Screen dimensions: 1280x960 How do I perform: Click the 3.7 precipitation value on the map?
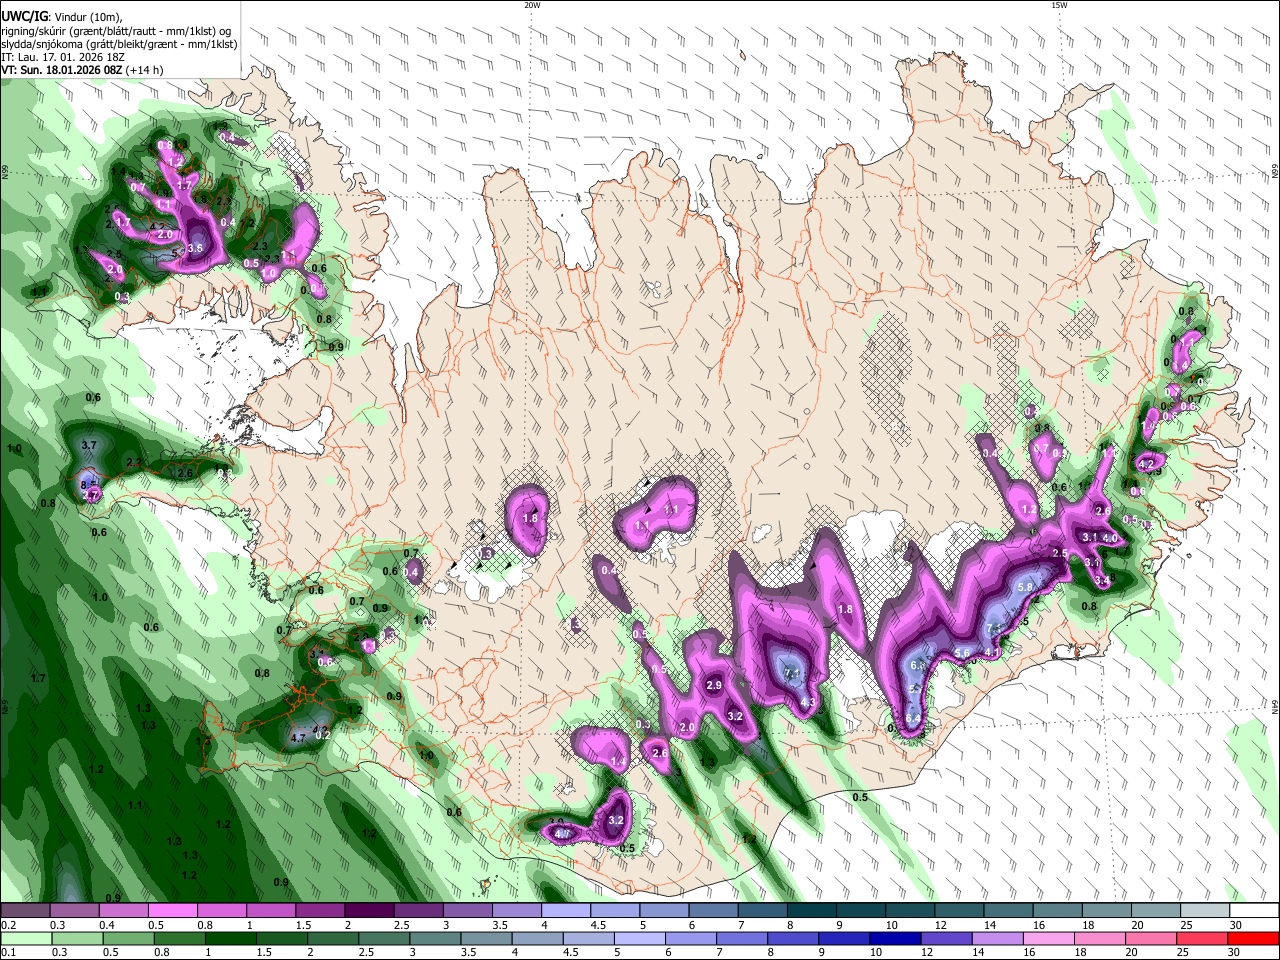(88, 445)
